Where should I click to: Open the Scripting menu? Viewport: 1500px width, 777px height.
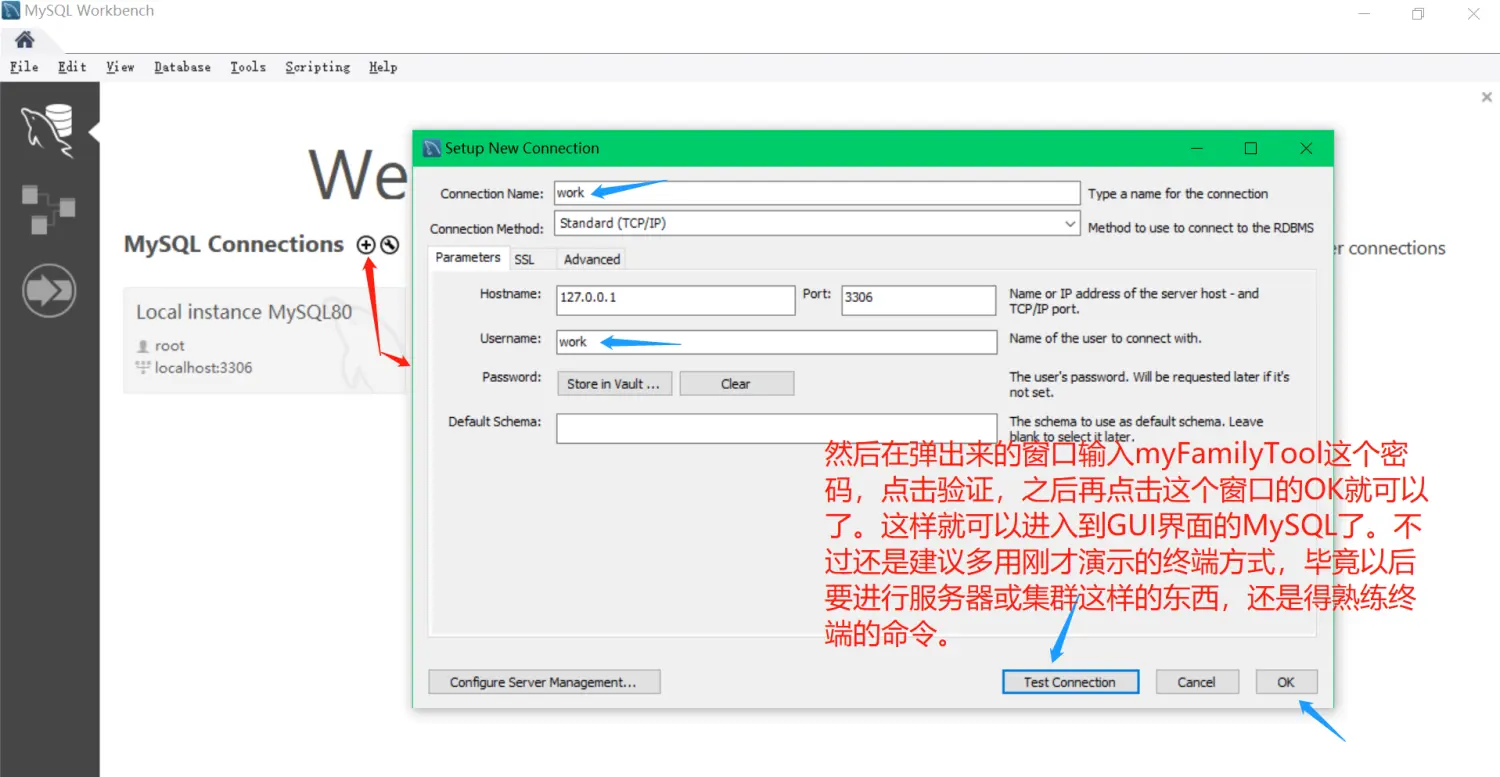(317, 67)
